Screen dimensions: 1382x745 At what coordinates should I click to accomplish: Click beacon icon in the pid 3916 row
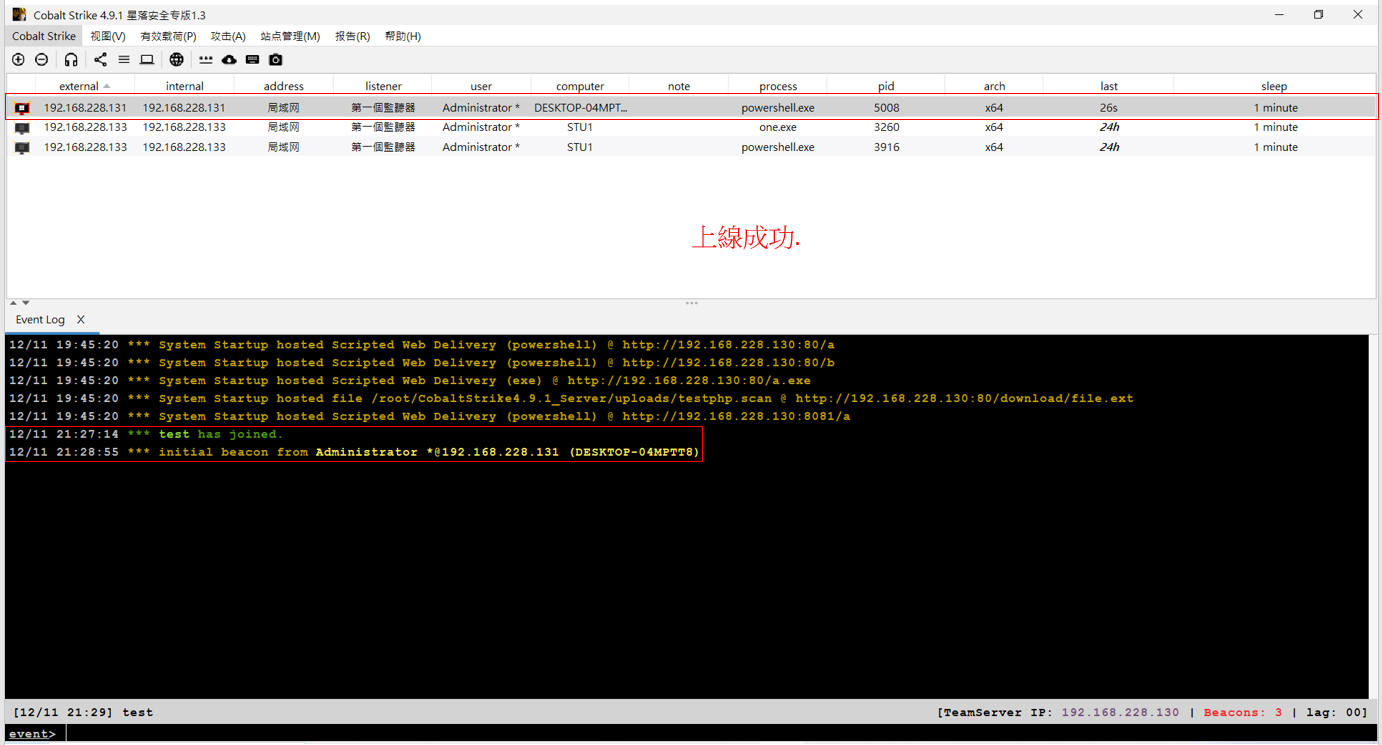coord(22,147)
